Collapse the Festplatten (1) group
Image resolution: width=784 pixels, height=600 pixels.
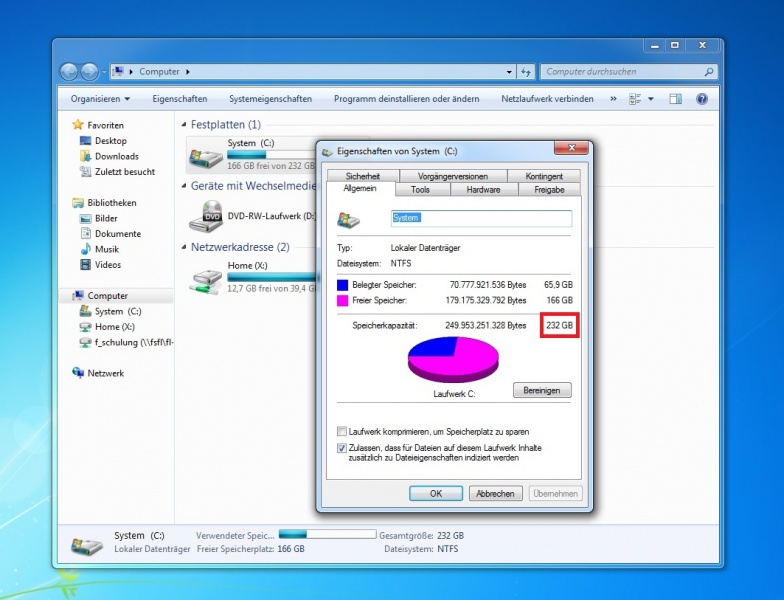(184, 124)
